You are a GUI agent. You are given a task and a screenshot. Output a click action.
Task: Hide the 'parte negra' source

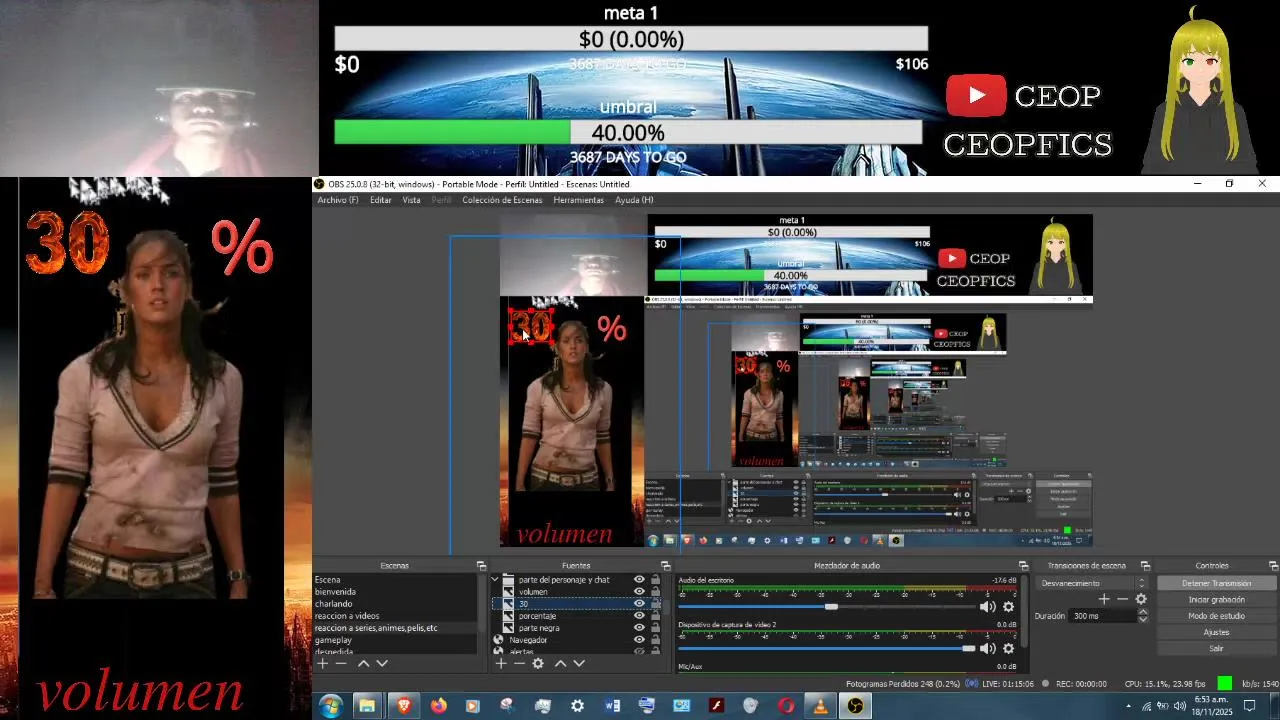click(639, 628)
